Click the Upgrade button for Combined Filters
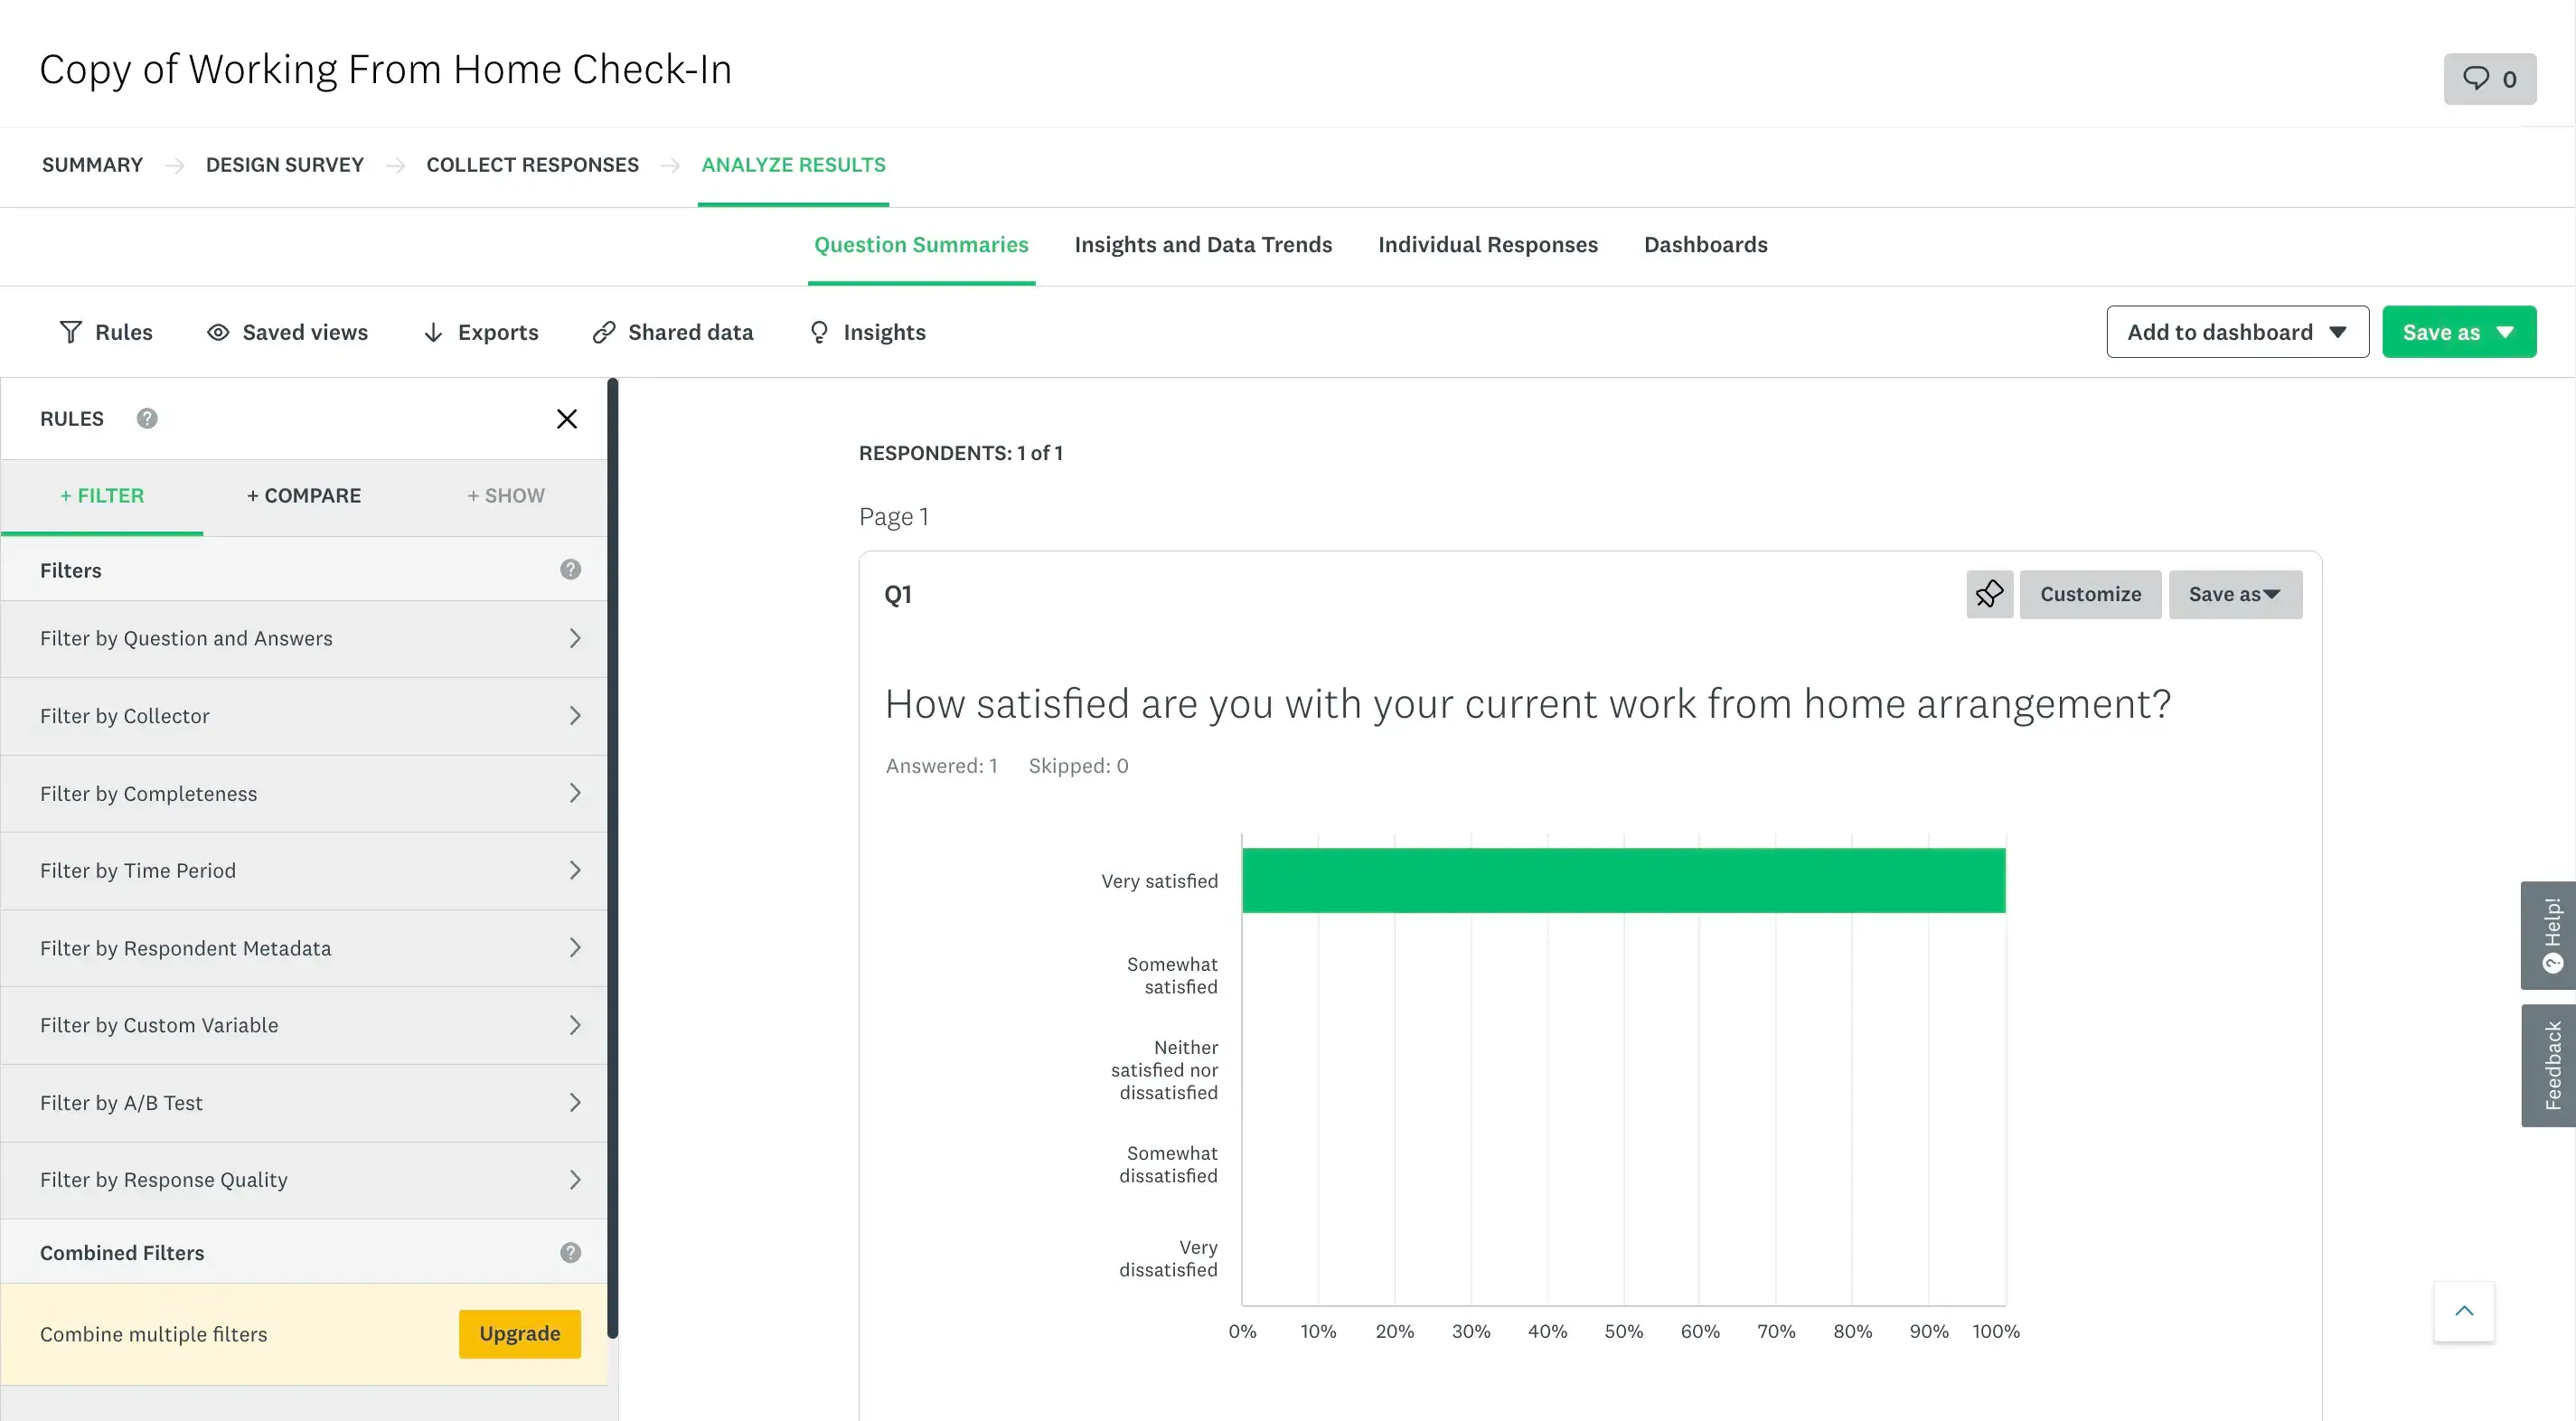Viewport: 2576px width, 1421px height. tap(520, 1333)
